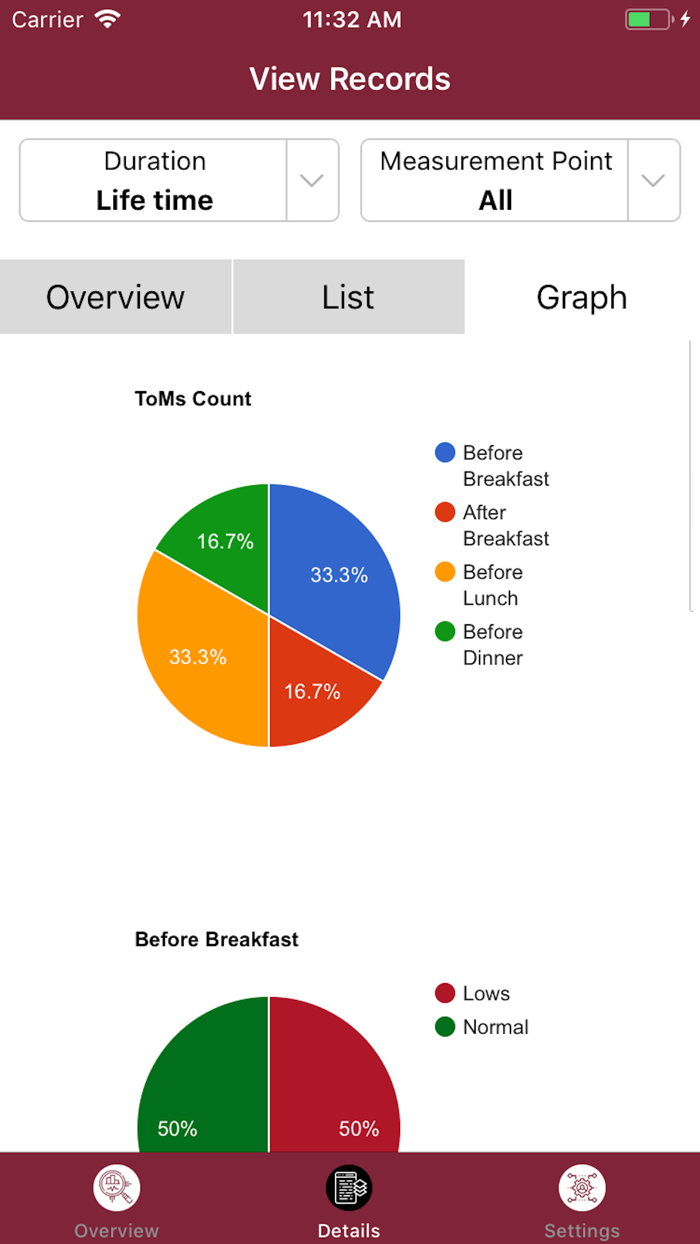The image size is (700, 1244).
Task: Switch to the List tab
Action: click(348, 297)
